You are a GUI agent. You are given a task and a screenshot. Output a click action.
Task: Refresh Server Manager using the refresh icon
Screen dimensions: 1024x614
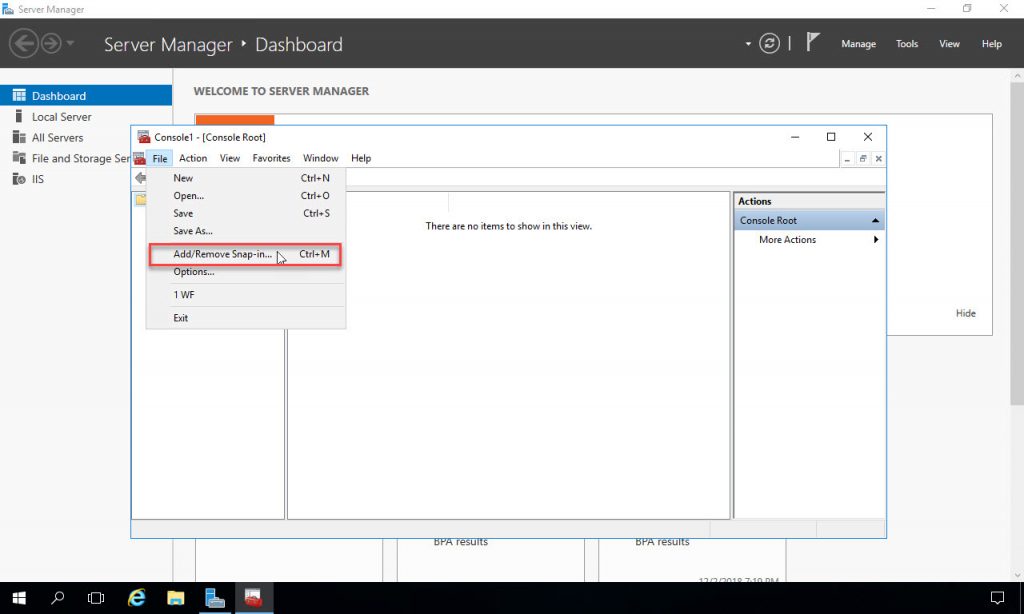768,43
